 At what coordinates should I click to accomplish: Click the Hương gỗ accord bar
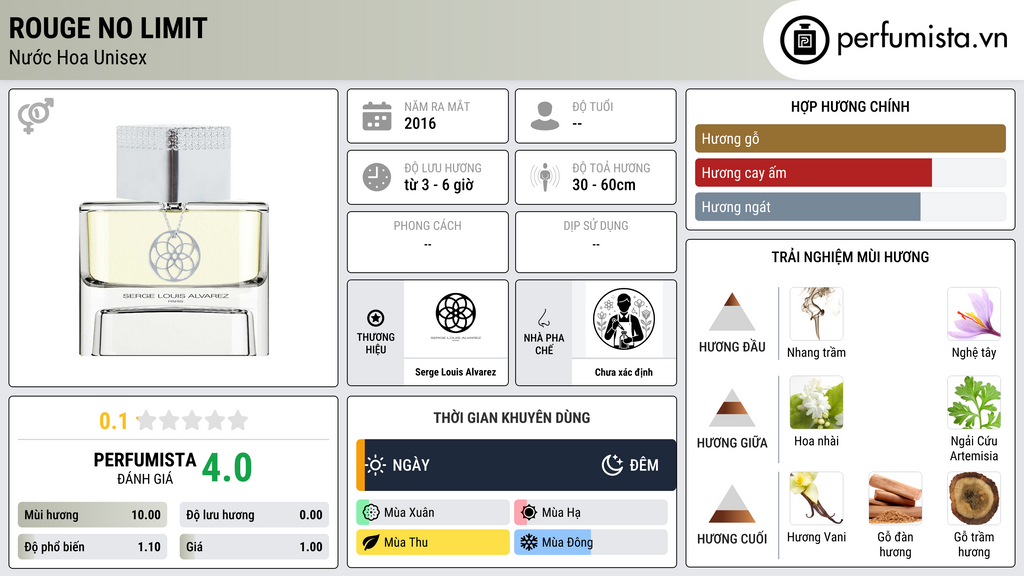coord(850,138)
